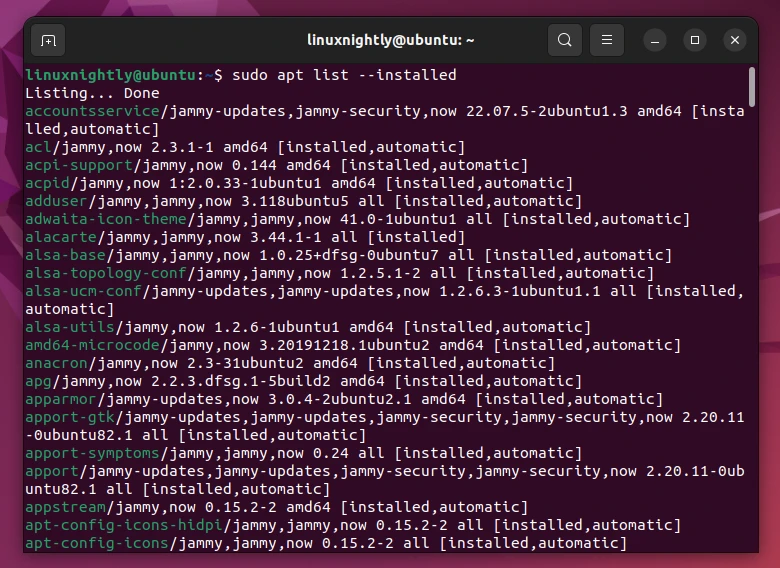Click the 'Listing... Done' line
Viewport: 780px width, 568px height.
click(x=93, y=93)
